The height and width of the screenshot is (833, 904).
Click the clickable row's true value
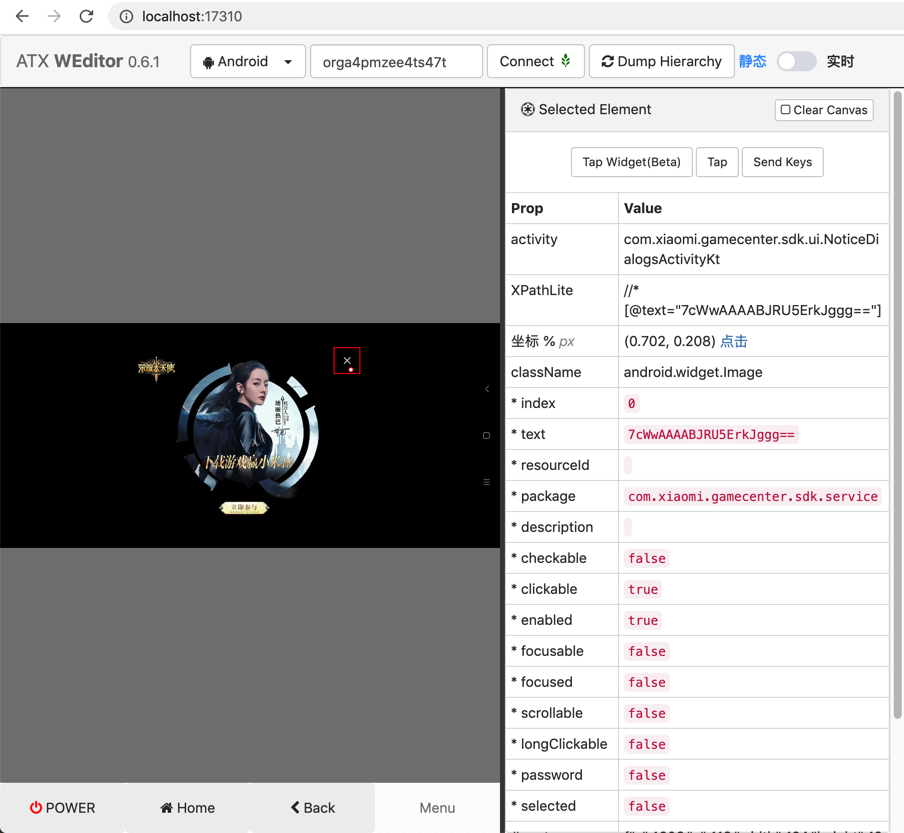tap(643, 589)
